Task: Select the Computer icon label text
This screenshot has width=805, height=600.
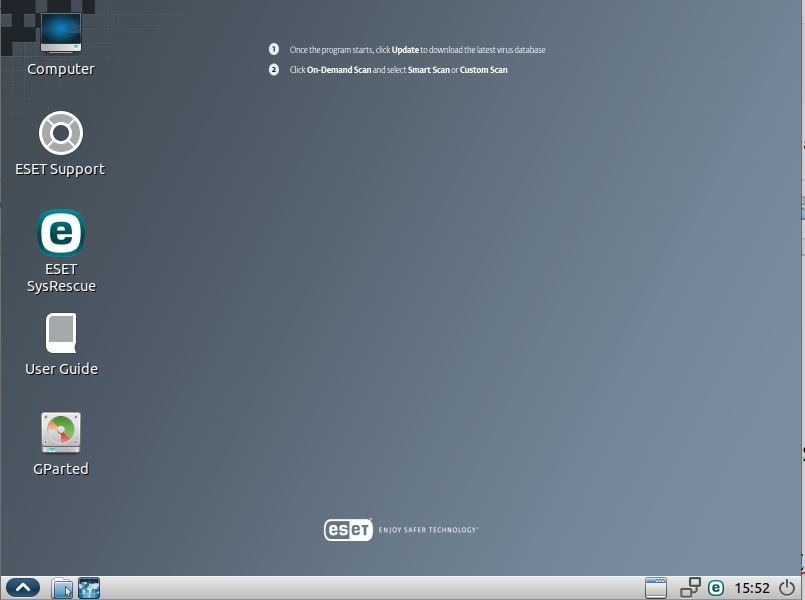Action: tap(61, 69)
